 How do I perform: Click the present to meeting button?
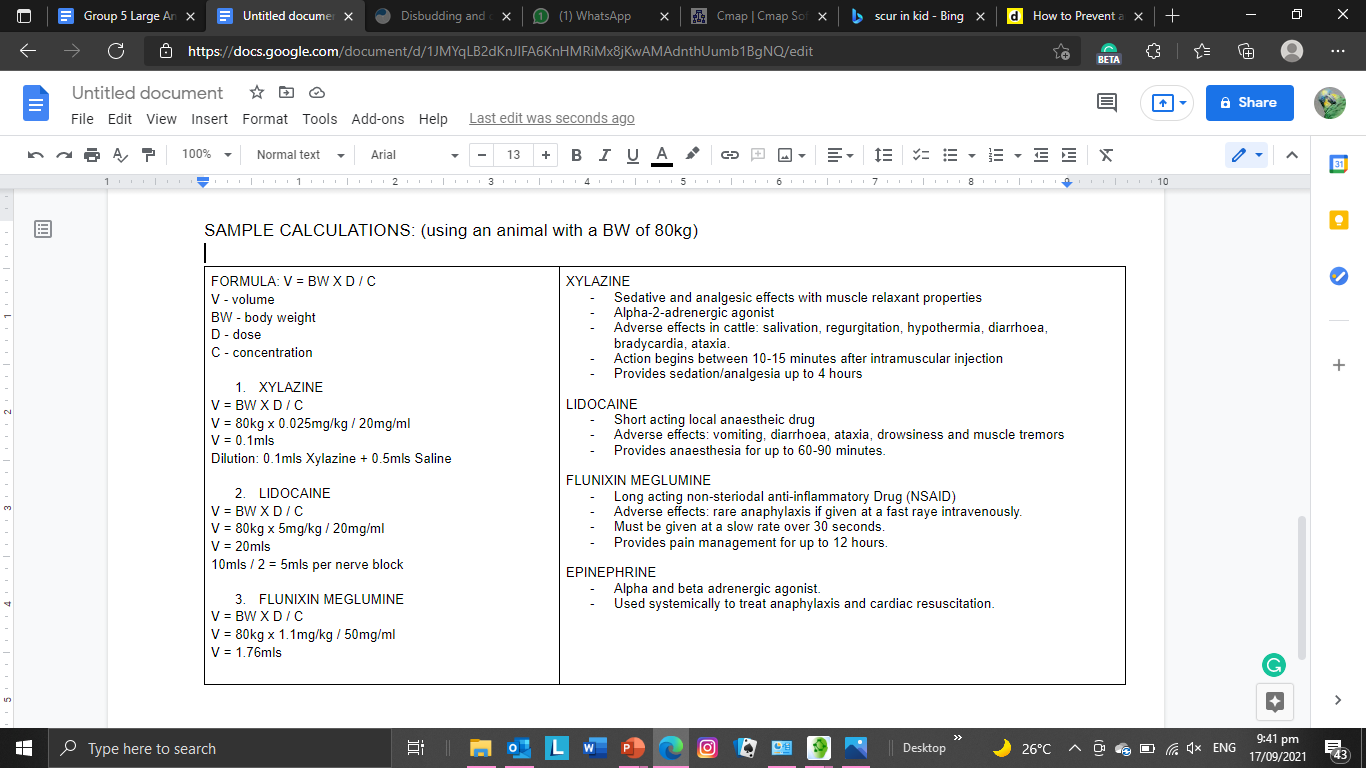(1167, 102)
